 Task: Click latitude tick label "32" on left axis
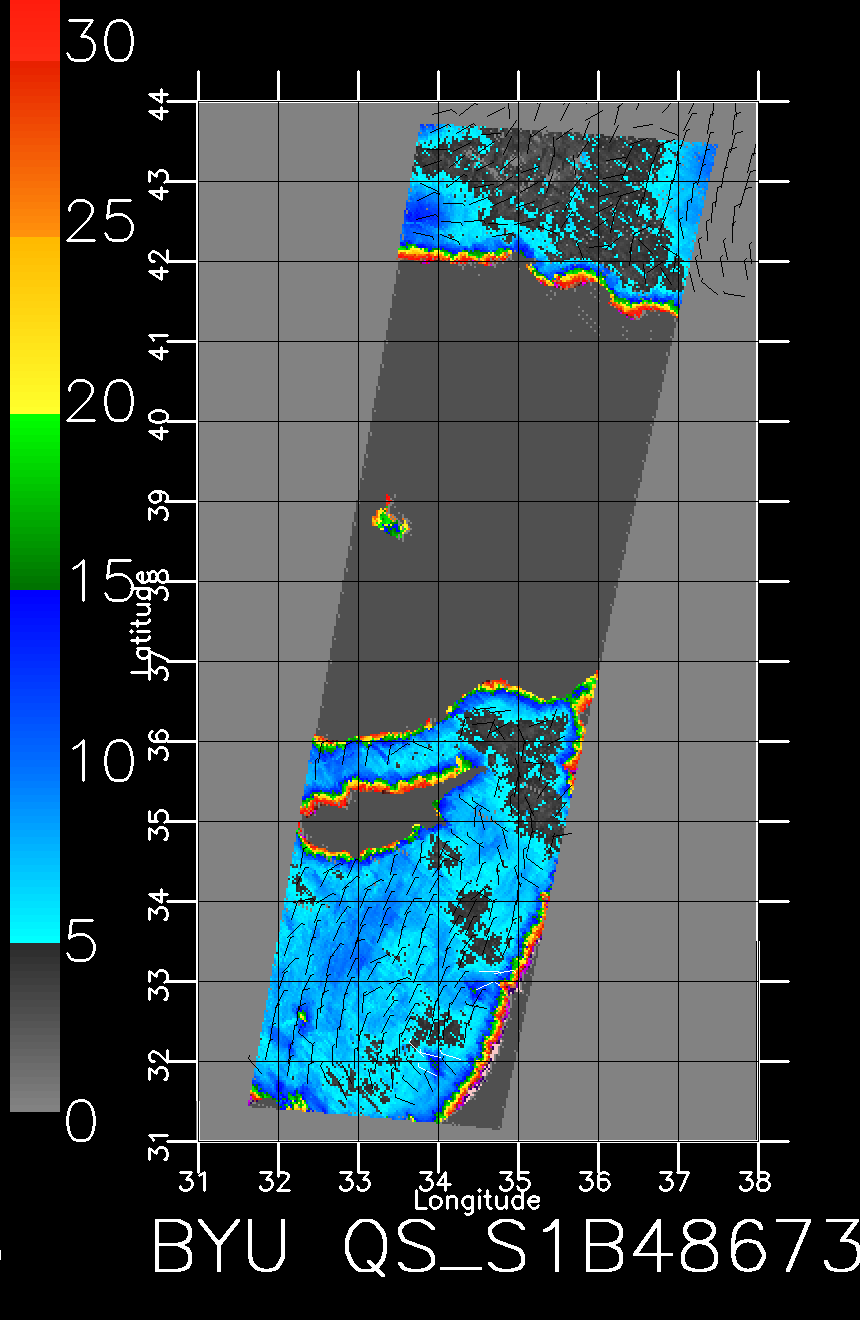tap(158, 1063)
